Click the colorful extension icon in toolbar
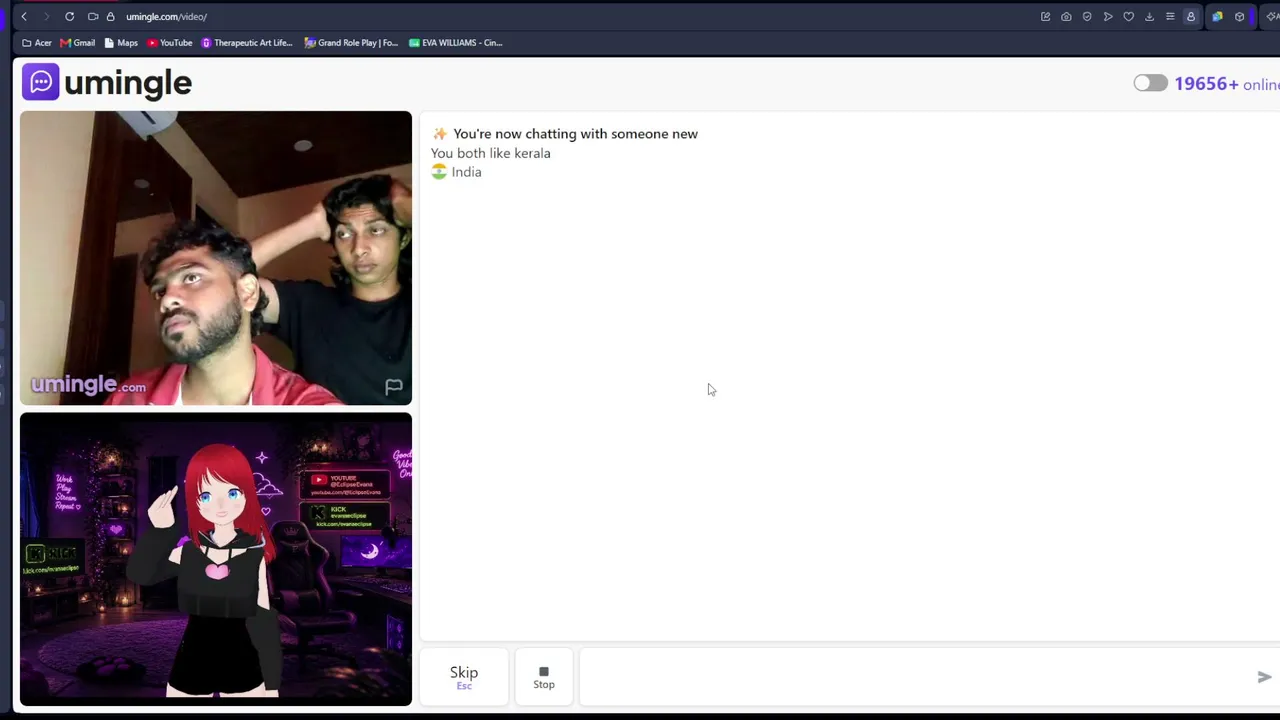Viewport: 1280px width, 720px height. 1217,17
